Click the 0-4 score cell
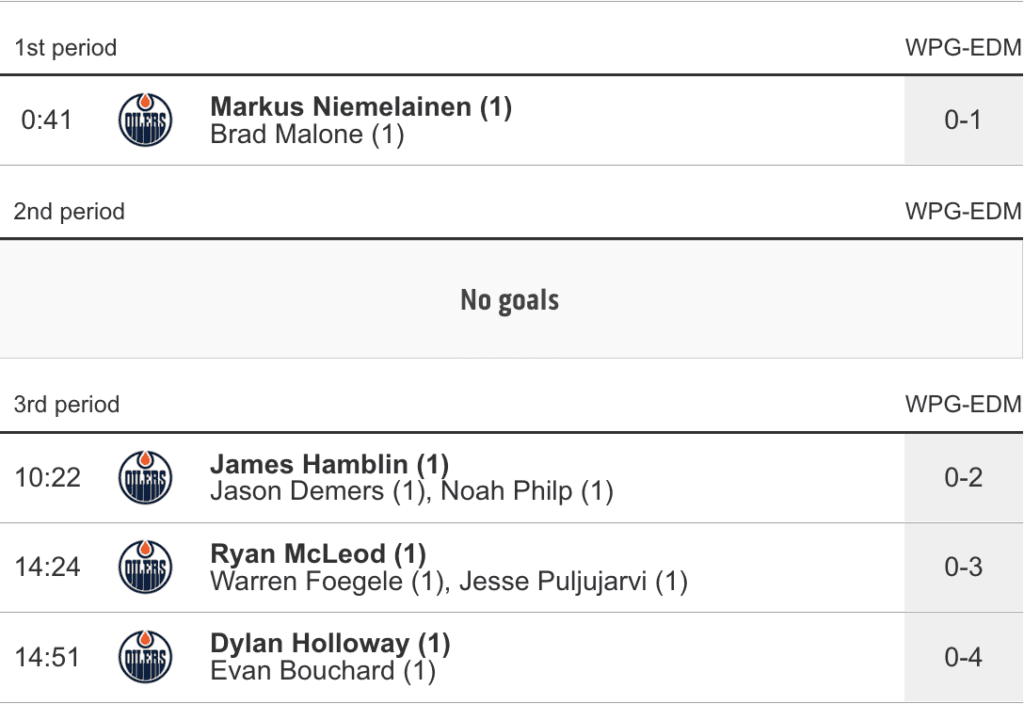 pyautogui.click(x=963, y=658)
